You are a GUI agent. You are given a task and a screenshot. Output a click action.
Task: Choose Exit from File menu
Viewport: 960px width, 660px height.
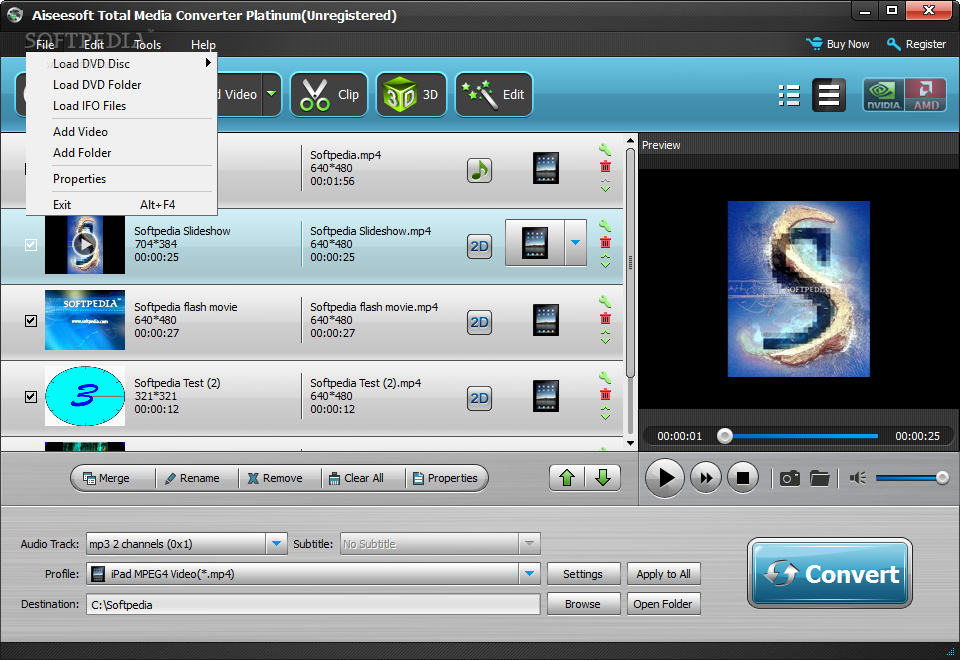122,204
